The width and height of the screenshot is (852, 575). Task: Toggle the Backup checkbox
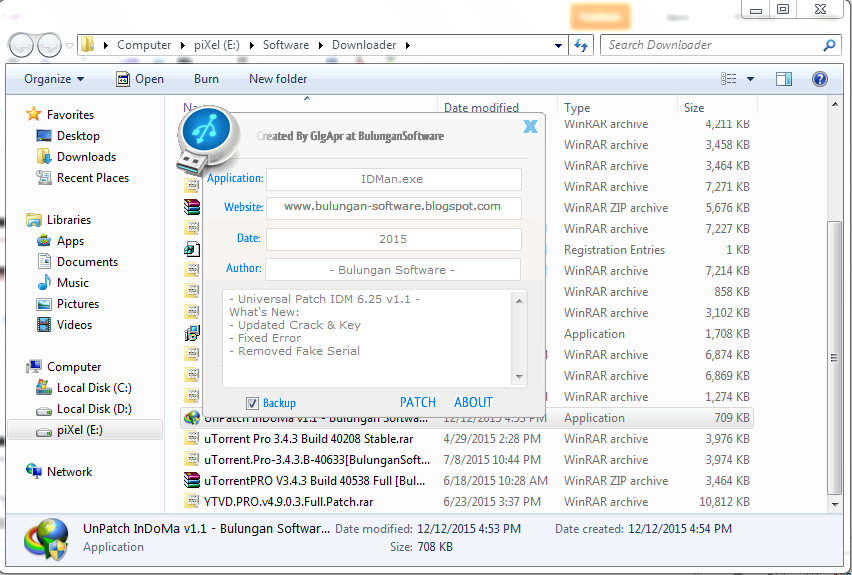[252, 403]
